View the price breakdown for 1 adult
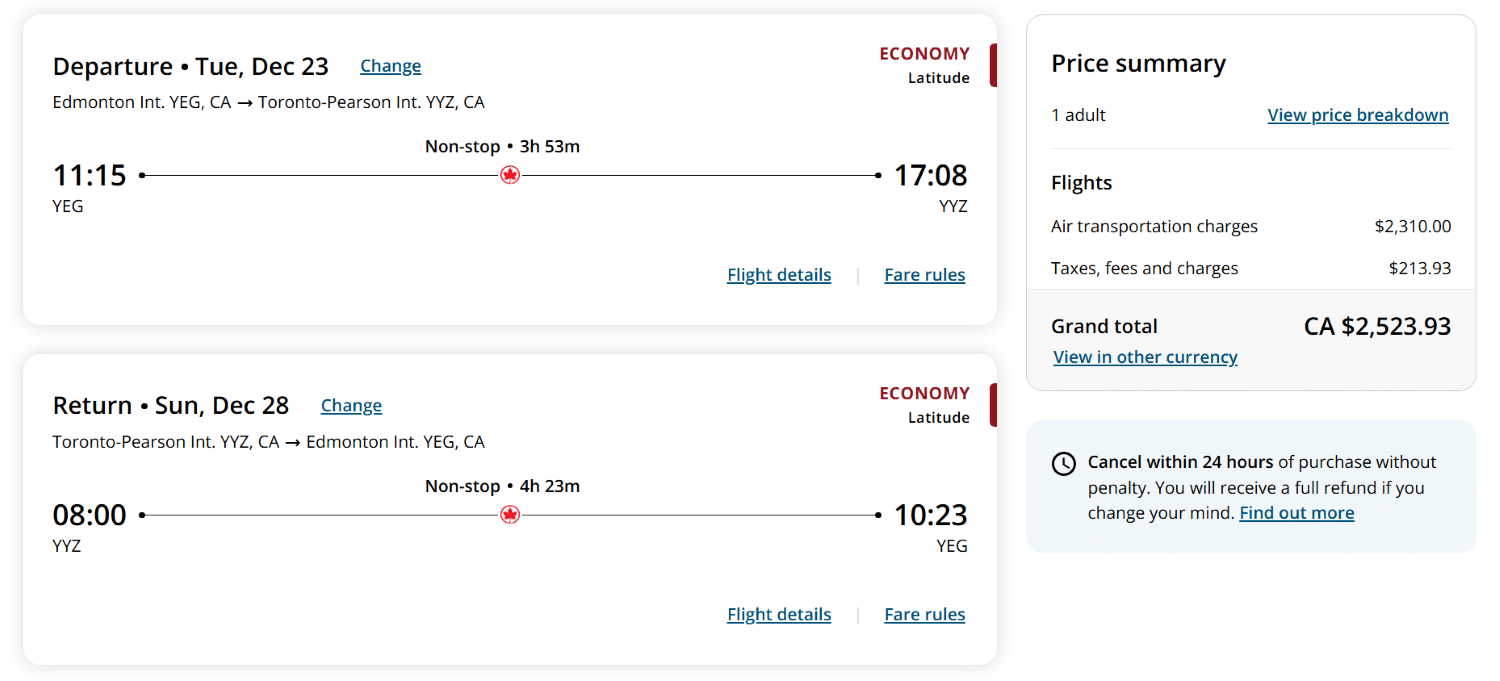 (1357, 114)
